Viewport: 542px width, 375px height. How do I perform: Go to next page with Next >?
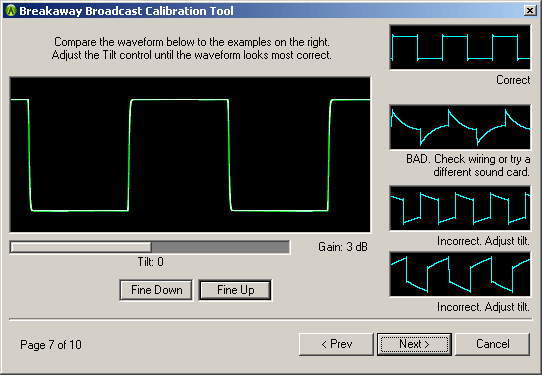click(x=414, y=344)
